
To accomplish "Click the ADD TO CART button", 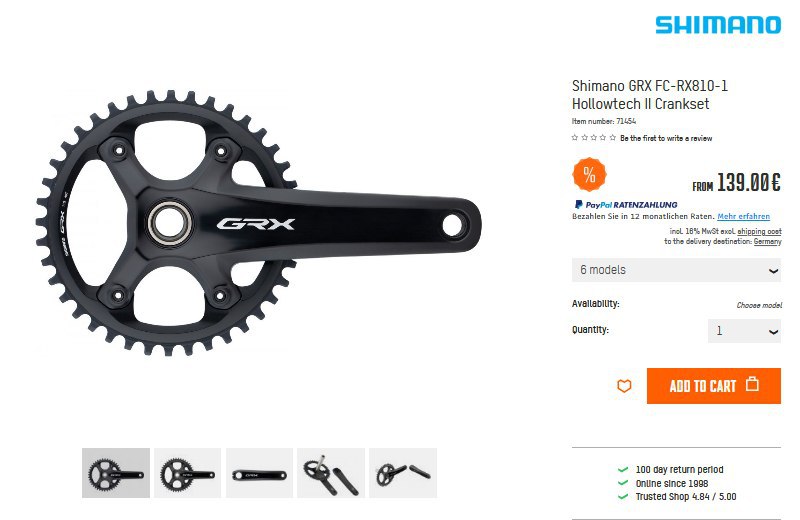I will tap(714, 386).
